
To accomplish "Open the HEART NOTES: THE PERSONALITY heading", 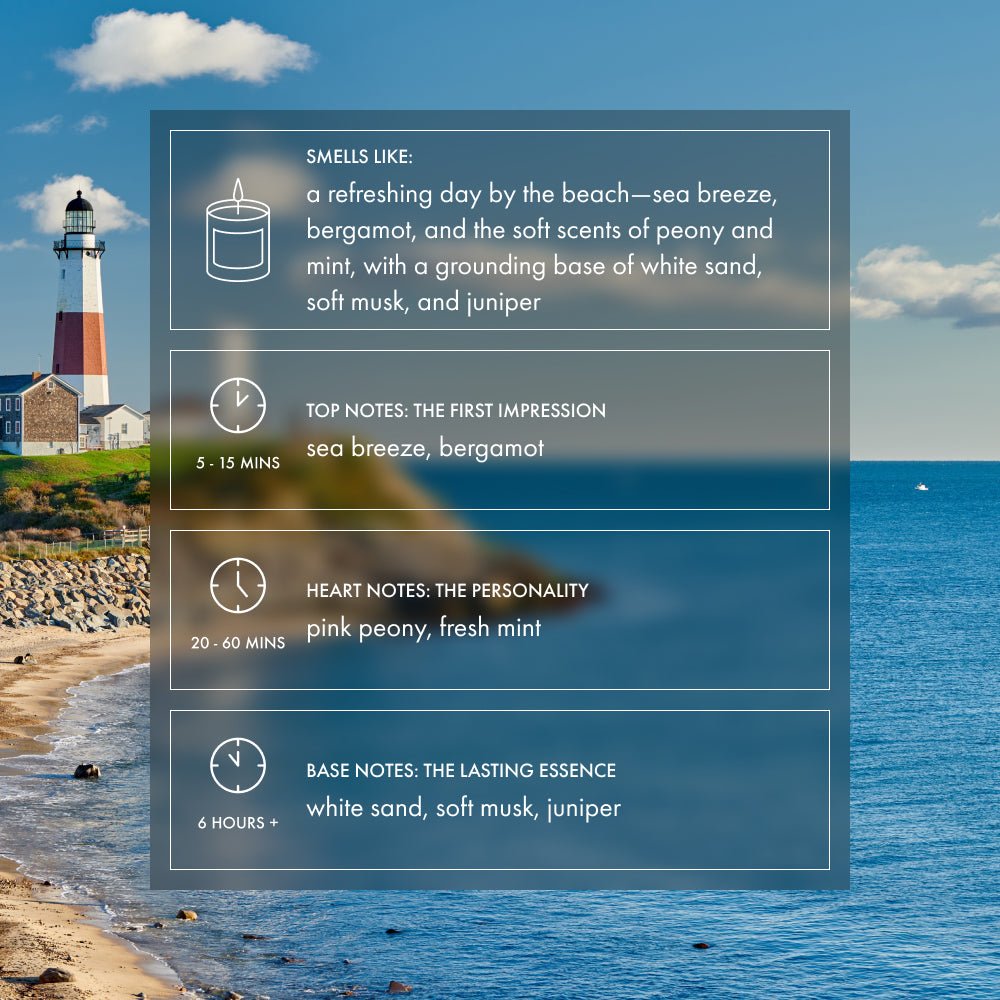I will click(447, 591).
